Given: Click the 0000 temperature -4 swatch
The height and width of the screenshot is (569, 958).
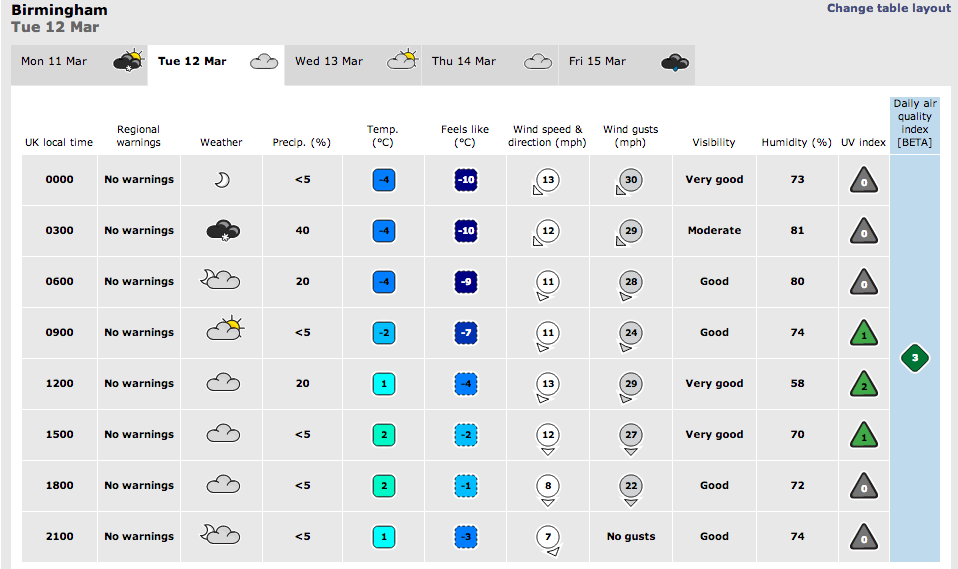Looking at the screenshot, I should (x=384, y=180).
